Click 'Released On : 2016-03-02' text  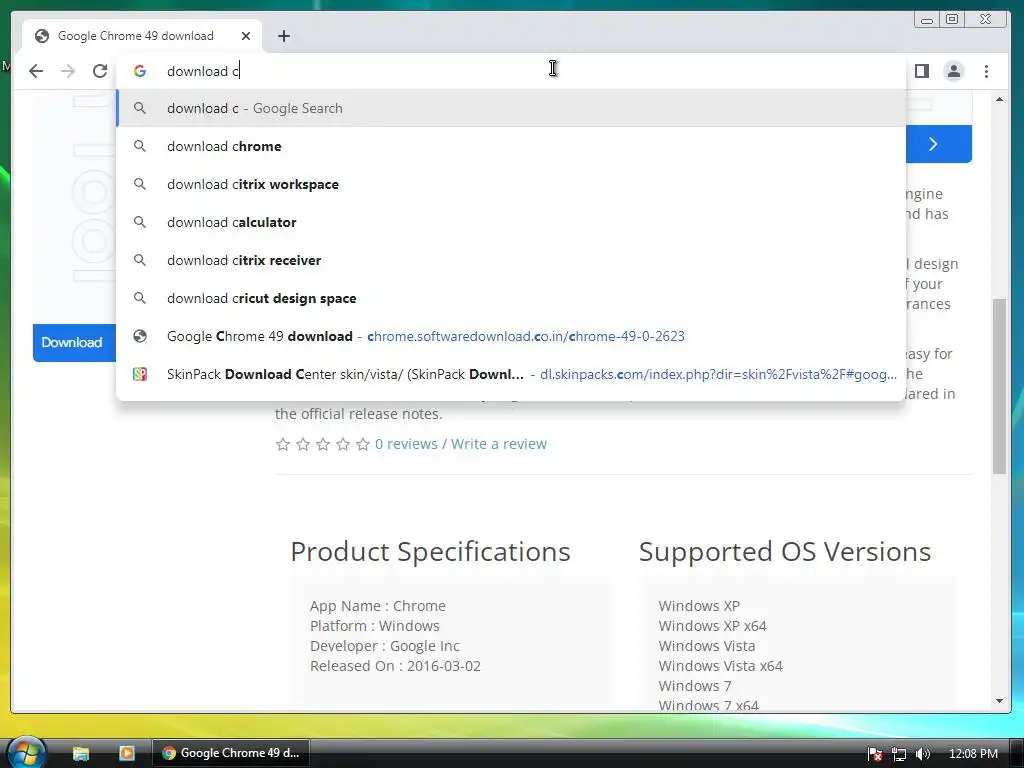click(x=395, y=666)
